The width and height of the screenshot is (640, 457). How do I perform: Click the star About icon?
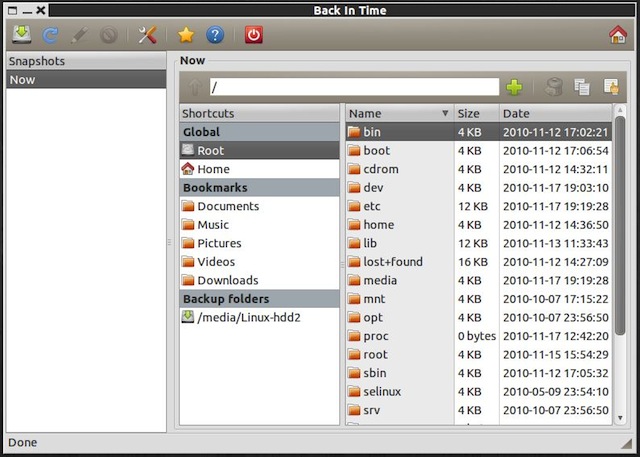[186, 35]
